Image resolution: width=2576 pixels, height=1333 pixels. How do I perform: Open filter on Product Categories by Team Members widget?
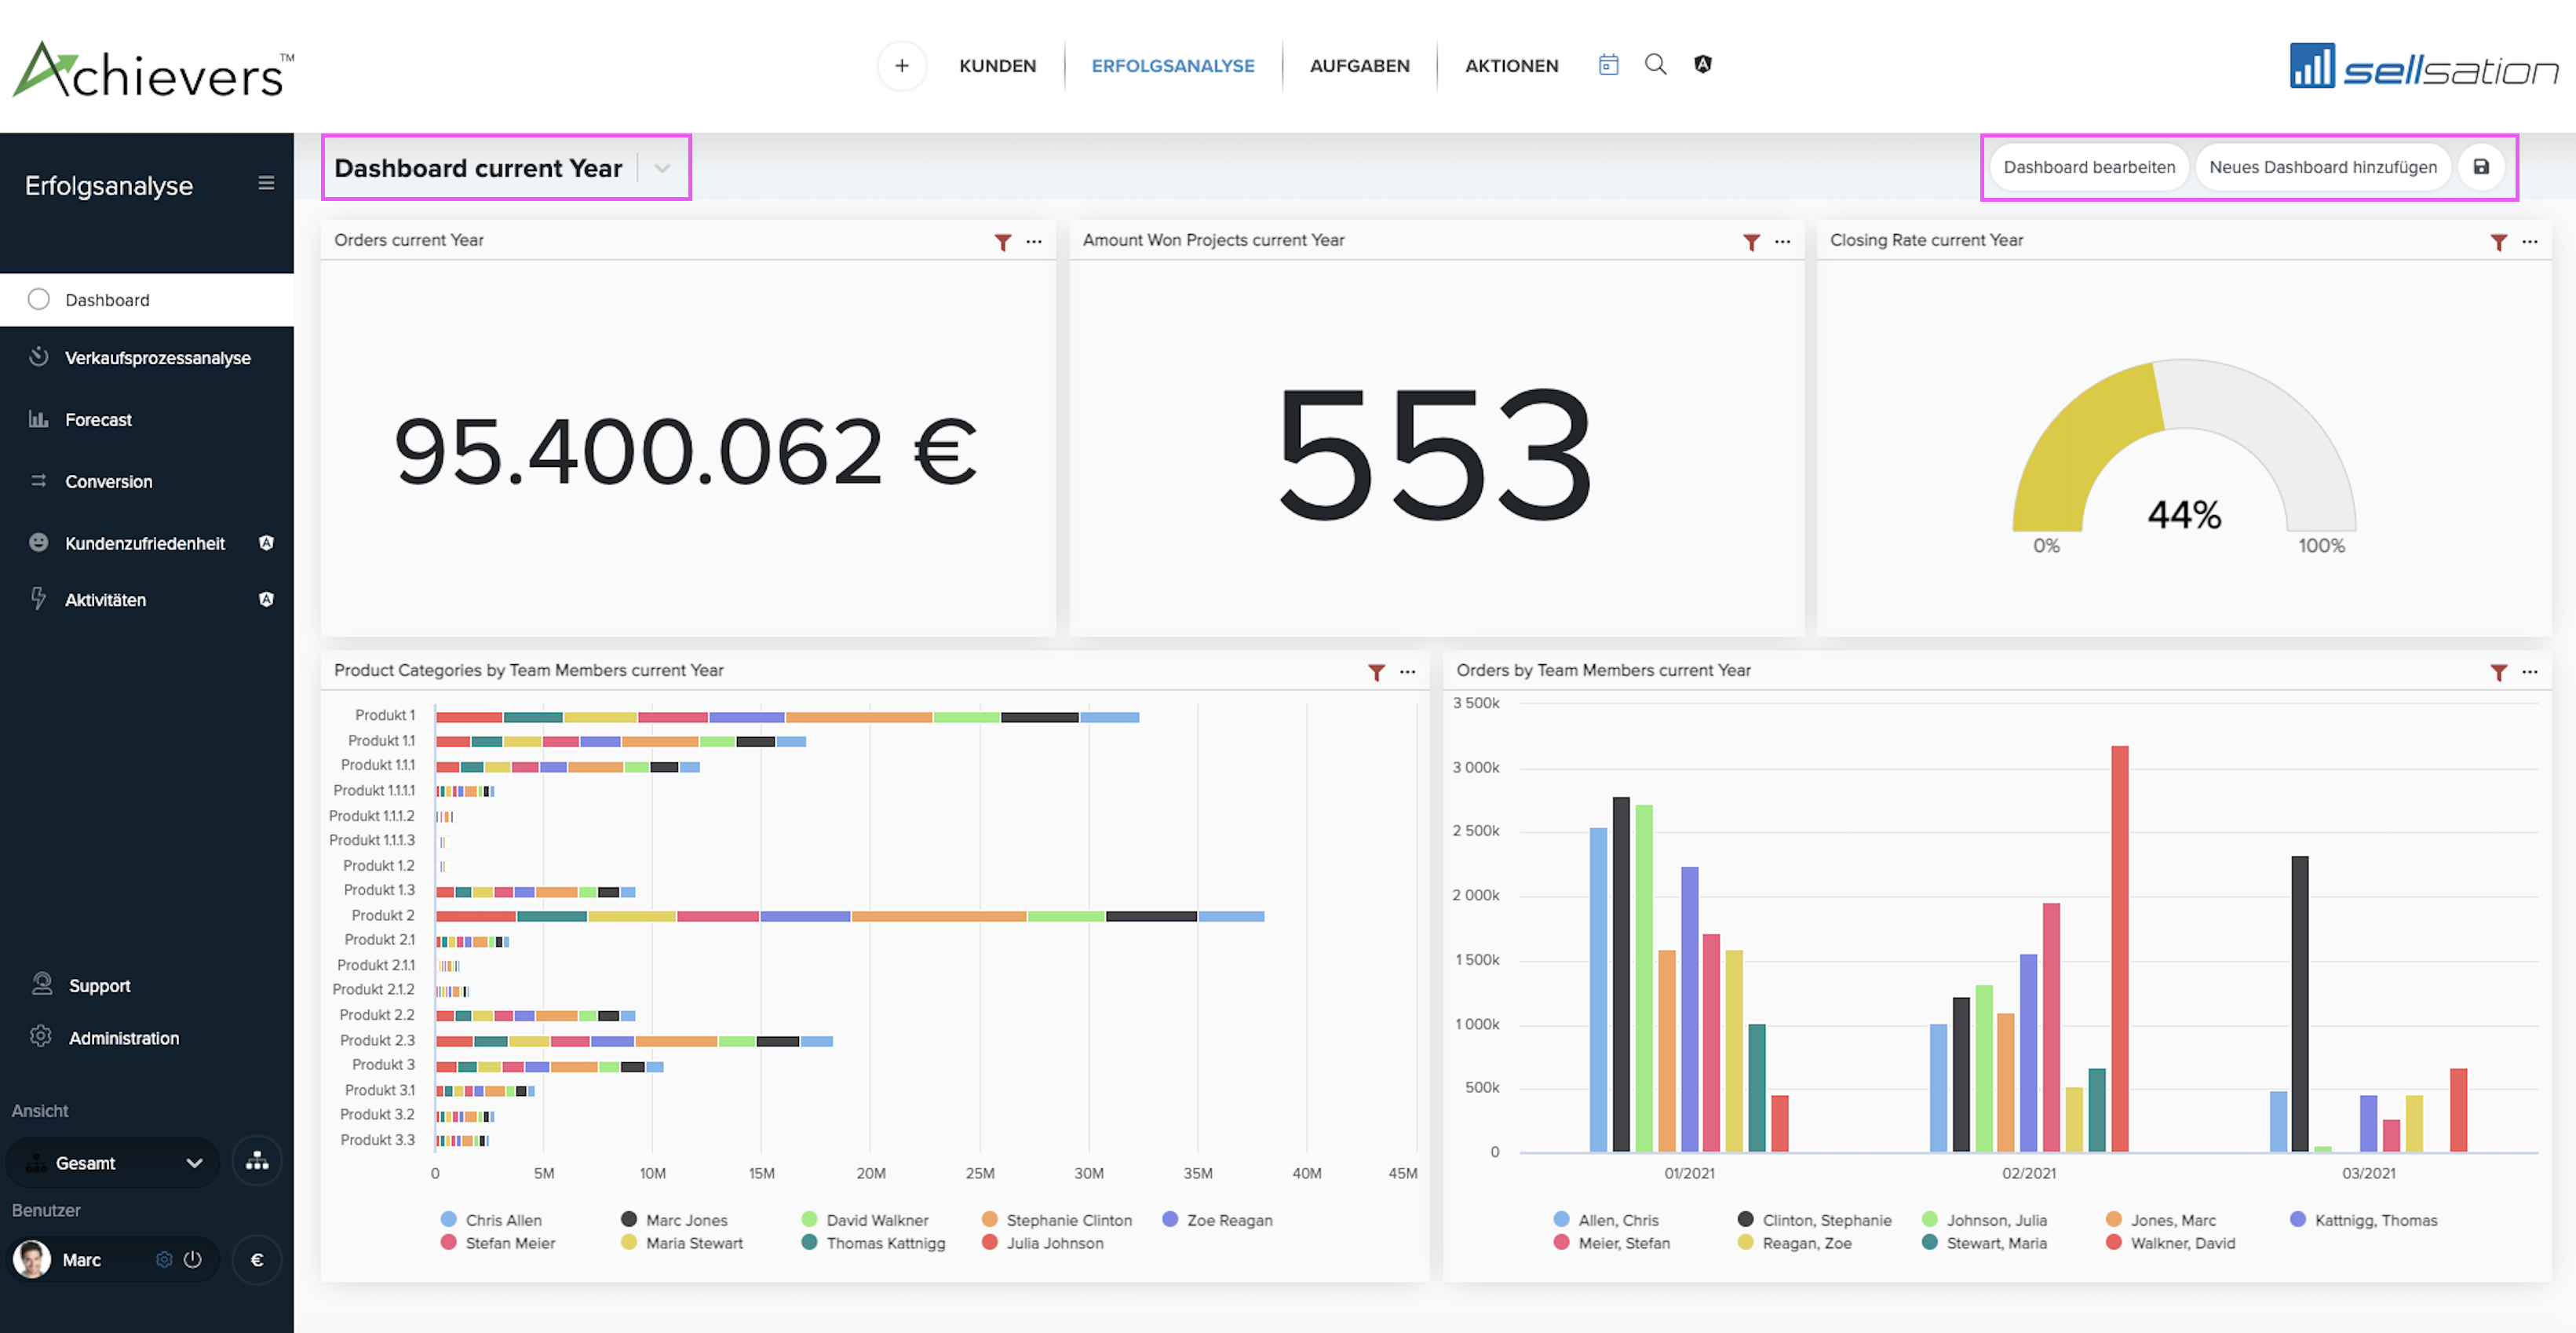click(x=1376, y=672)
